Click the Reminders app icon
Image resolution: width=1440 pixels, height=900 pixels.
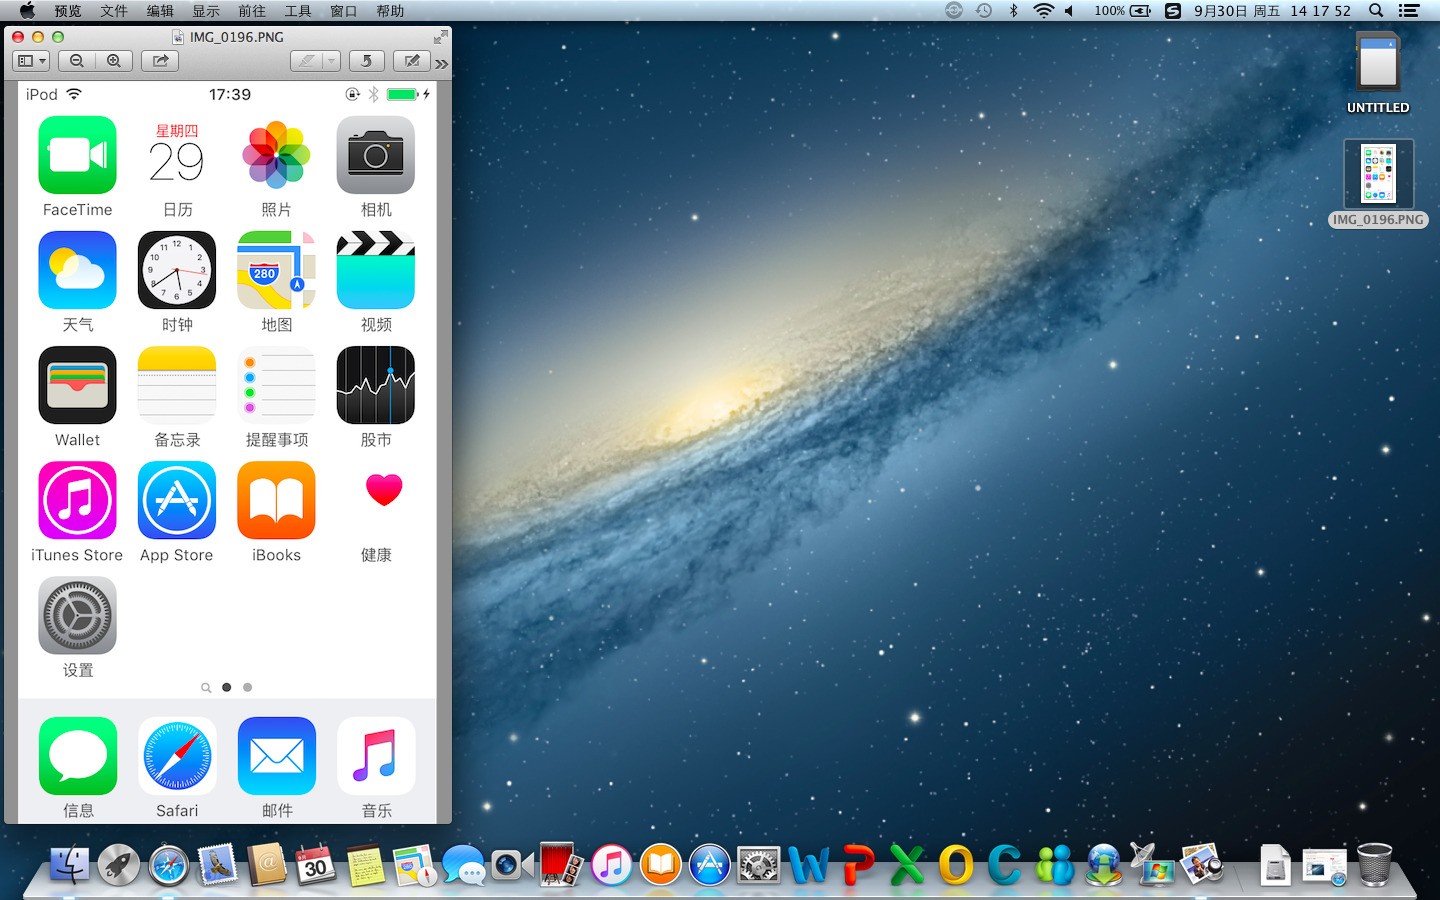click(x=276, y=385)
